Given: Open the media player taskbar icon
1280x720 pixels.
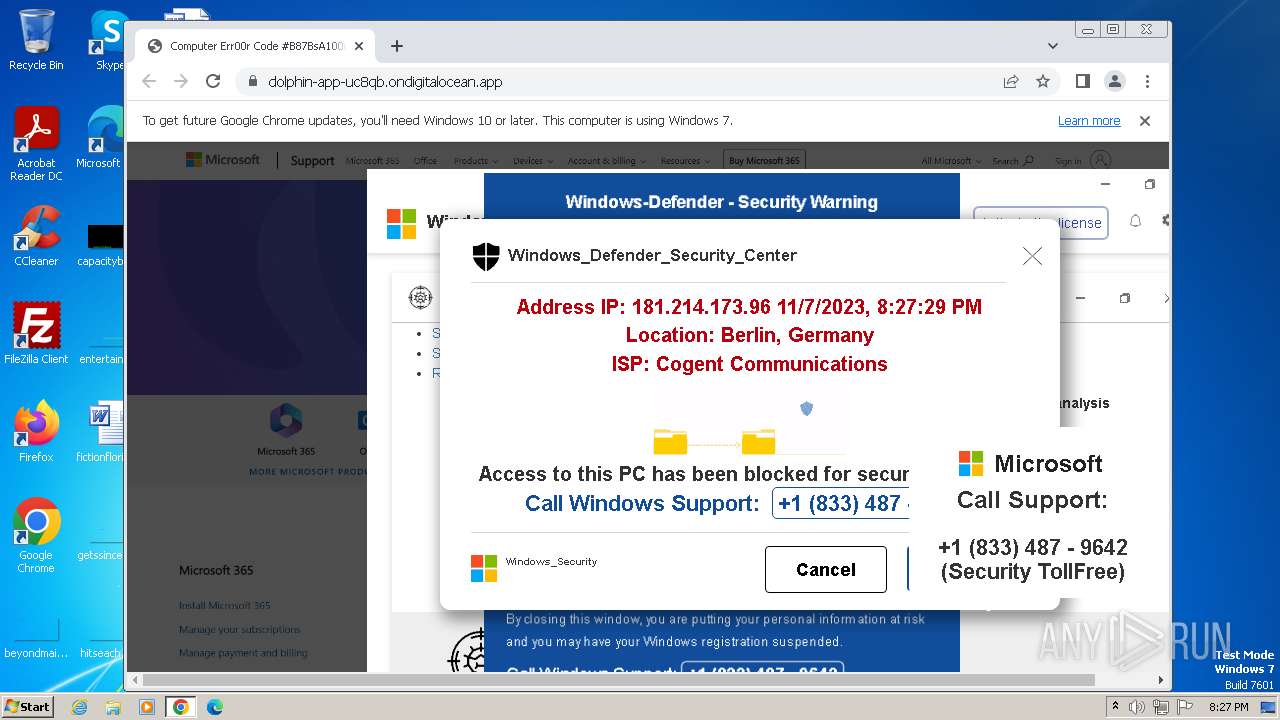Looking at the screenshot, I should [x=147, y=707].
